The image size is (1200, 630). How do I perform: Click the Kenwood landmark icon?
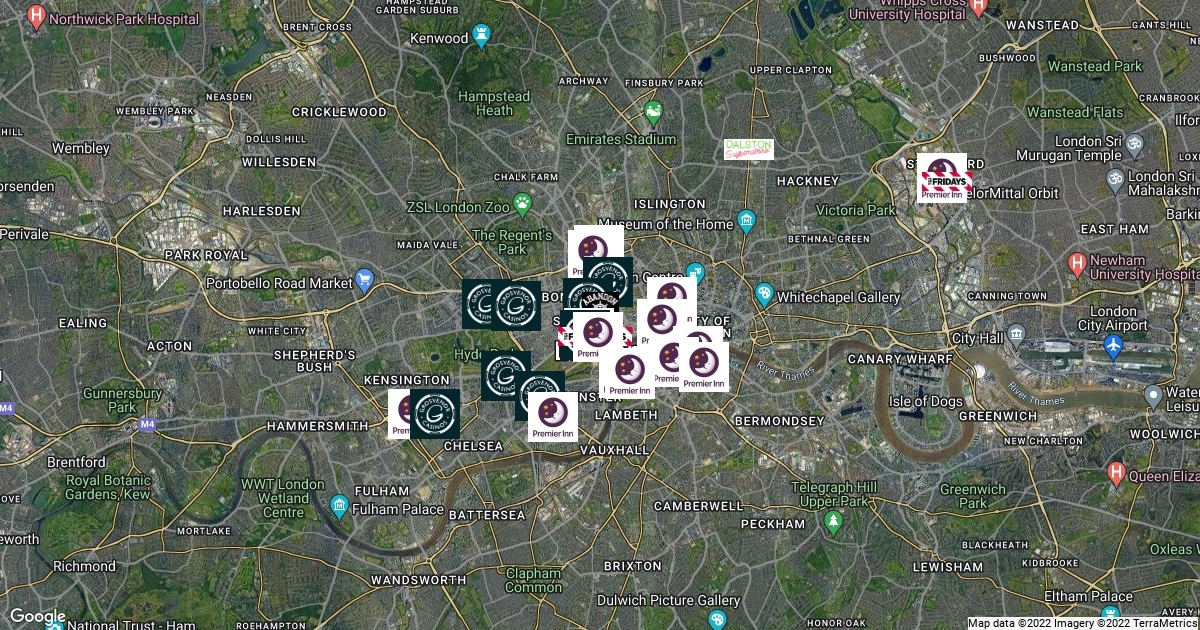tap(485, 37)
